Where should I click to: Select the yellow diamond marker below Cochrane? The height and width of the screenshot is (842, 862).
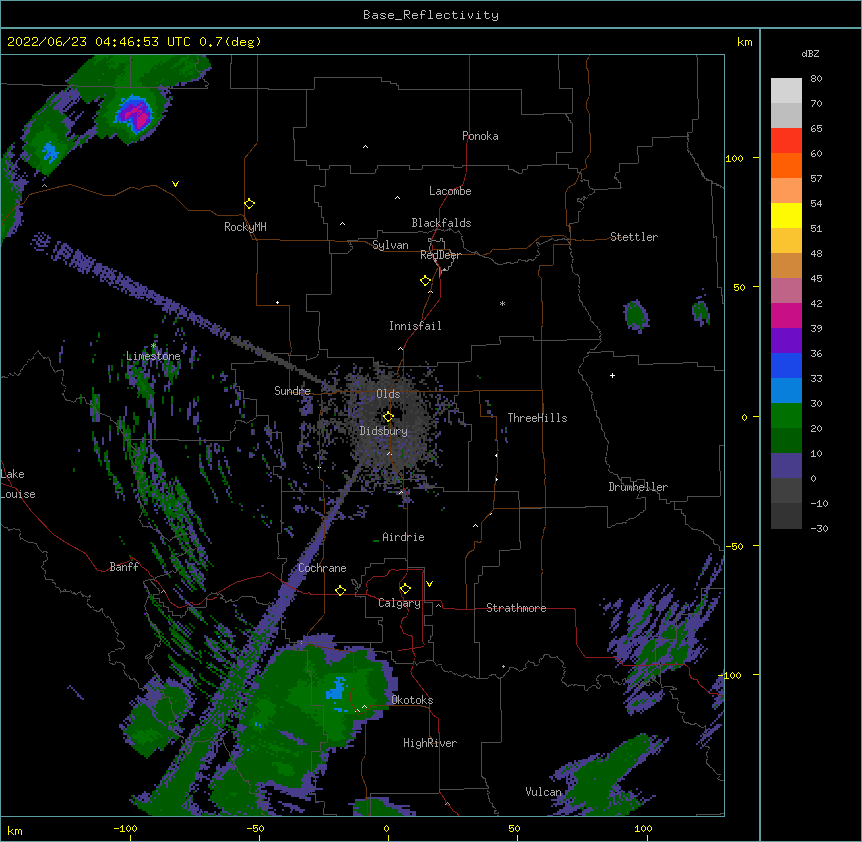[x=340, y=590]
